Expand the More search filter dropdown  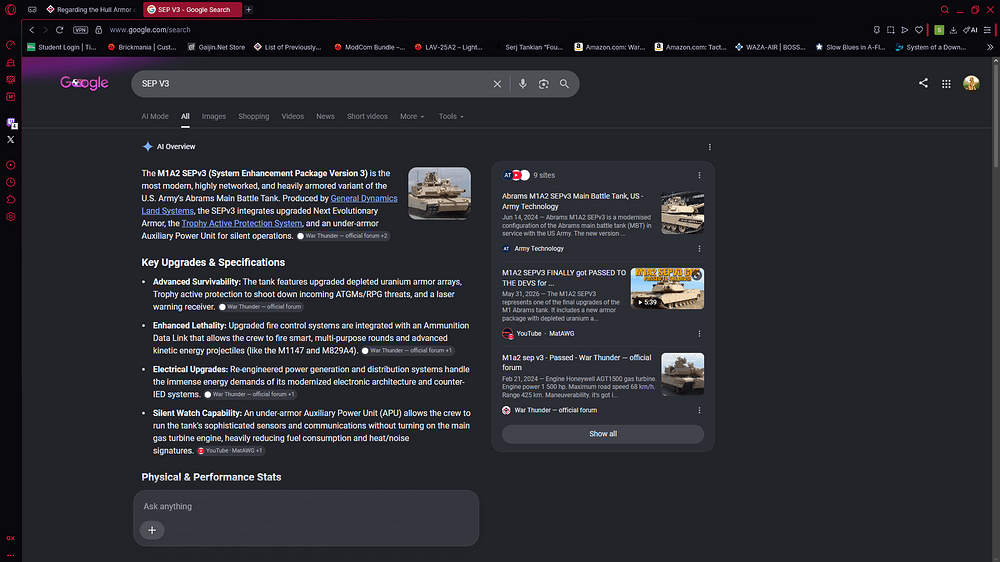(412, 117)
